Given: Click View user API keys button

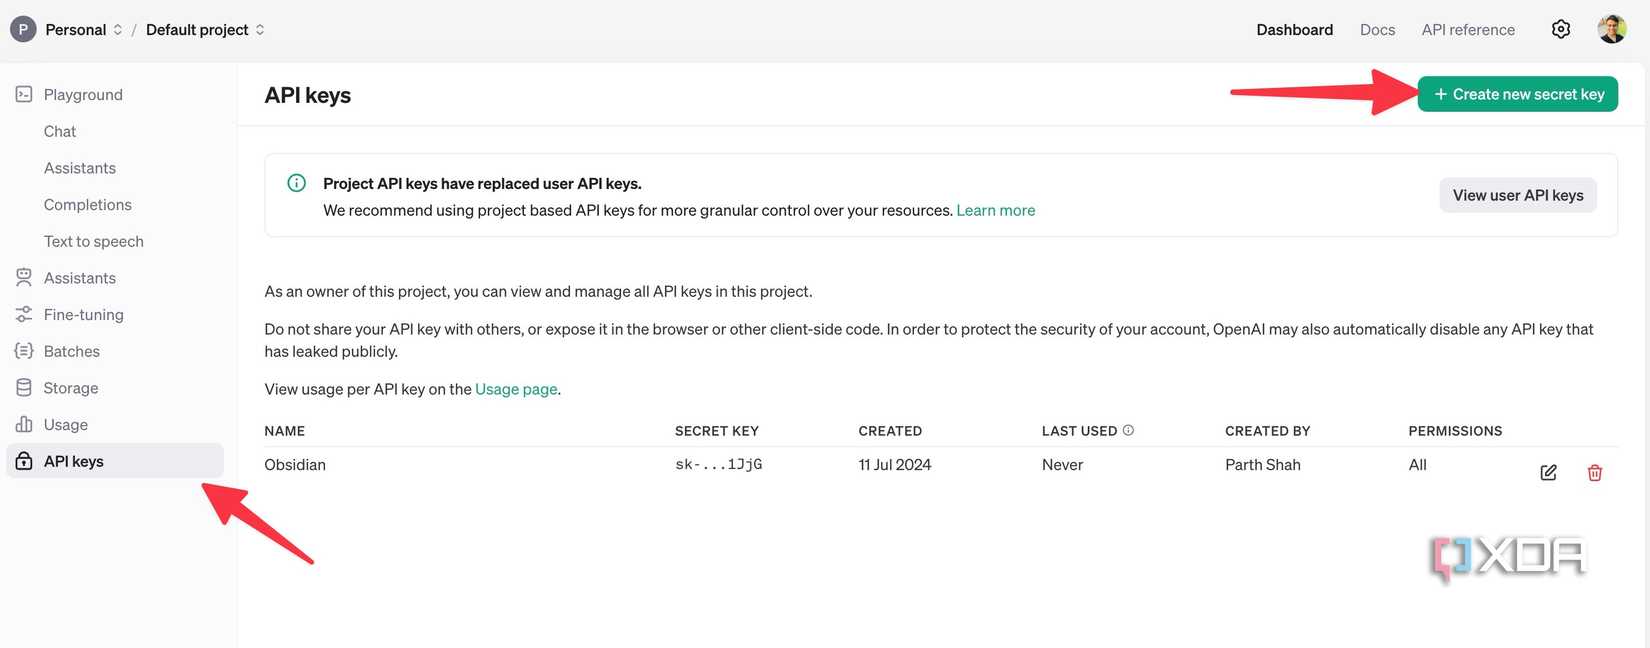Looking at the screenshot, I should 1517,195.
